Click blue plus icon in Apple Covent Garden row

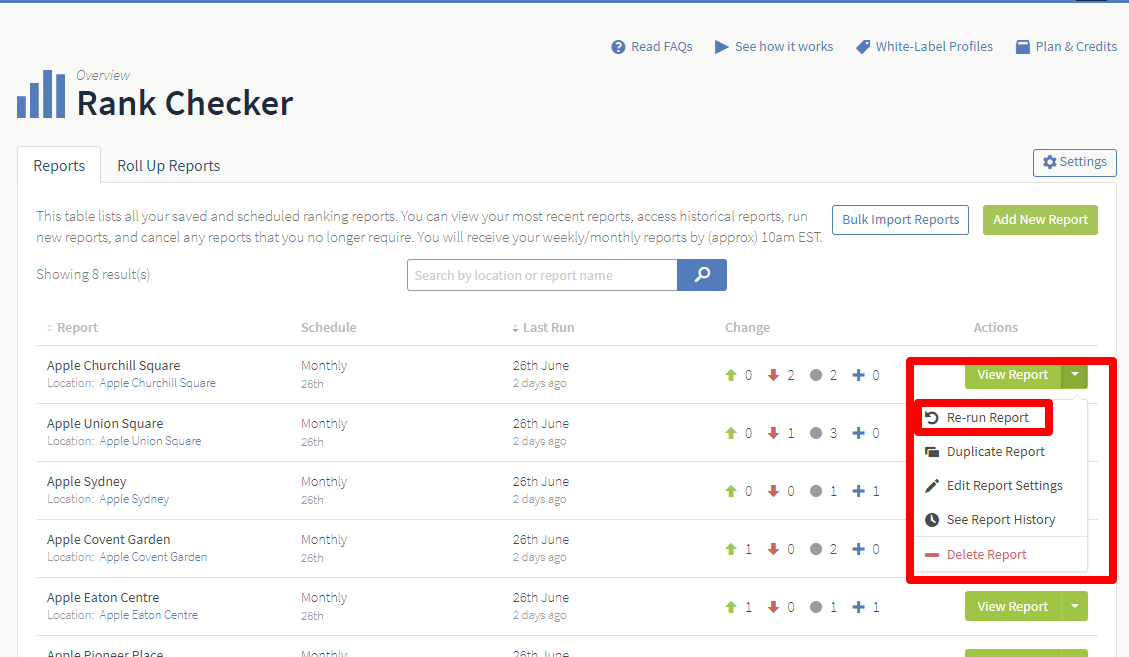click(x=858, y=549)
